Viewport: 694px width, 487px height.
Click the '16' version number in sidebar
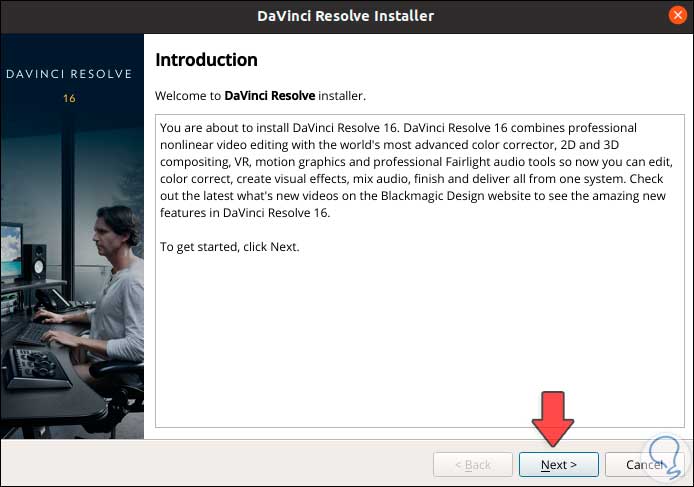[x=69, y=98]
